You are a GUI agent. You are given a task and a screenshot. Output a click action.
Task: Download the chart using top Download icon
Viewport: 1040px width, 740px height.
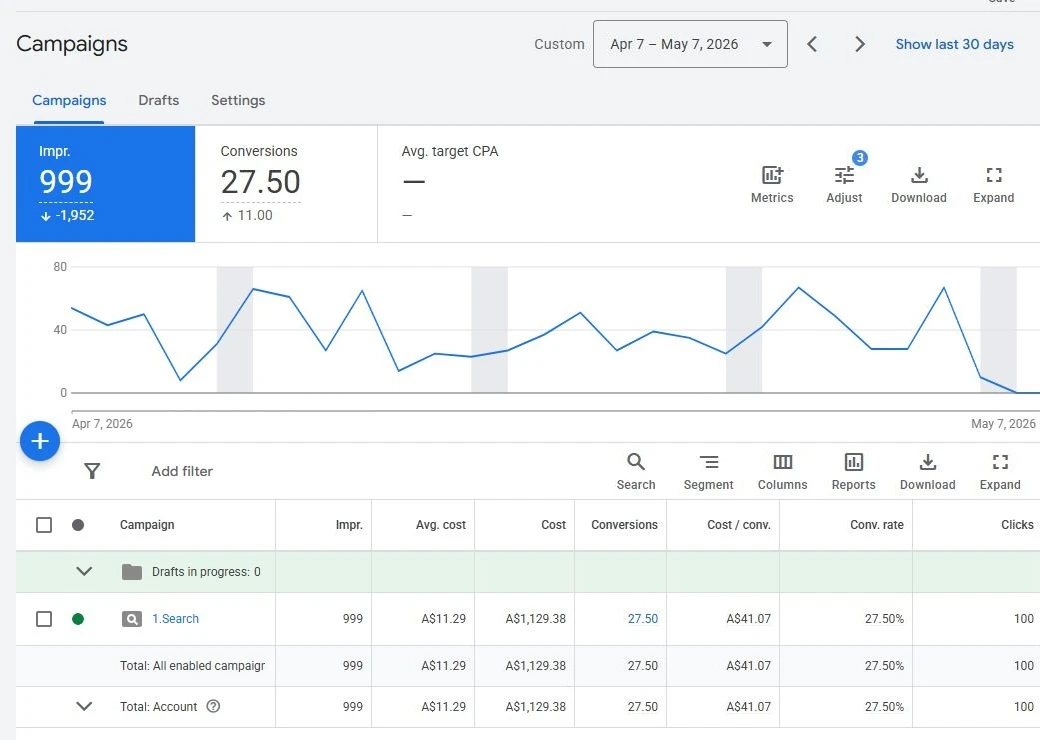(919, 184)
